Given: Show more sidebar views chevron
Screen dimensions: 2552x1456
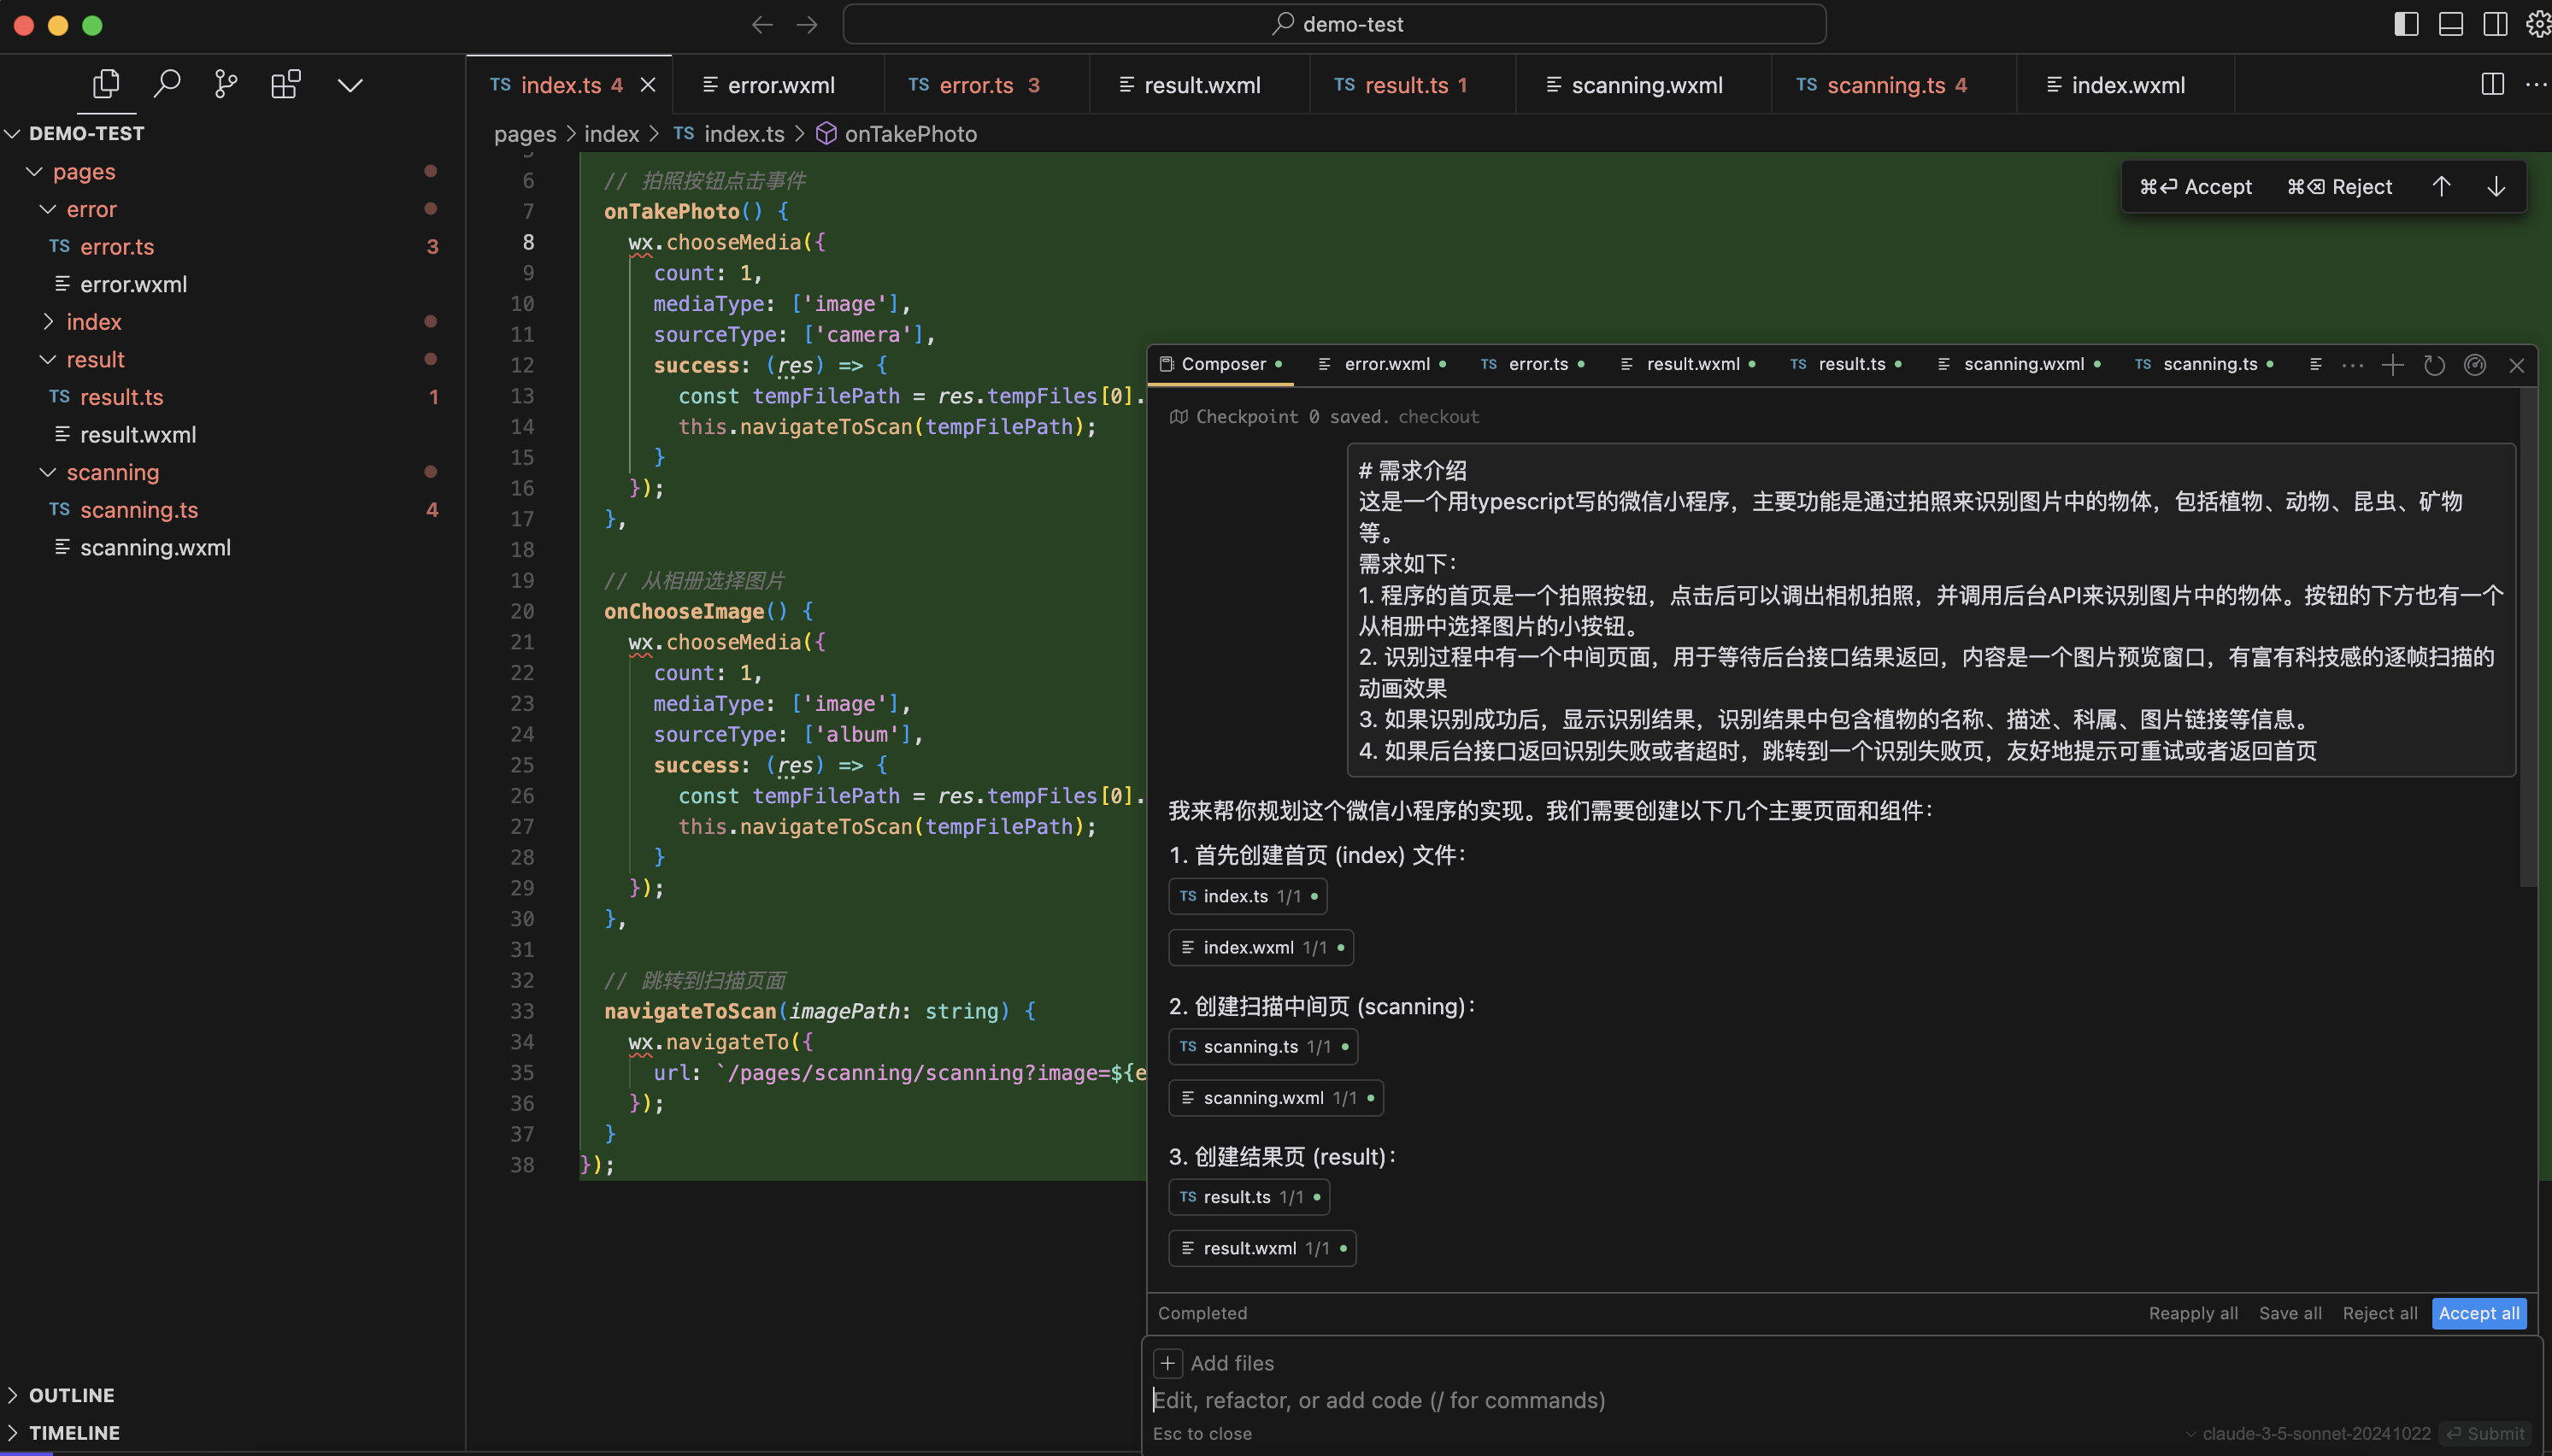Looking at the screenshot, I should pos(350,85).
